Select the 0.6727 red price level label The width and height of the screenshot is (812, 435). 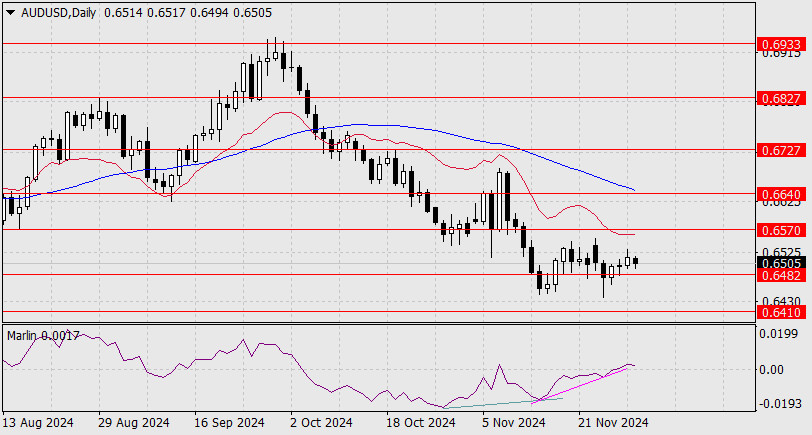click(781, 150)
